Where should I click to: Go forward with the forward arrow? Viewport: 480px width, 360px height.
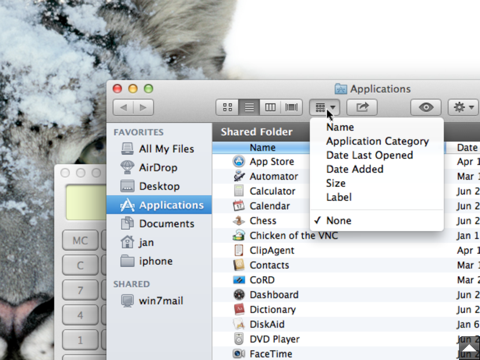(x=143, y=107)
